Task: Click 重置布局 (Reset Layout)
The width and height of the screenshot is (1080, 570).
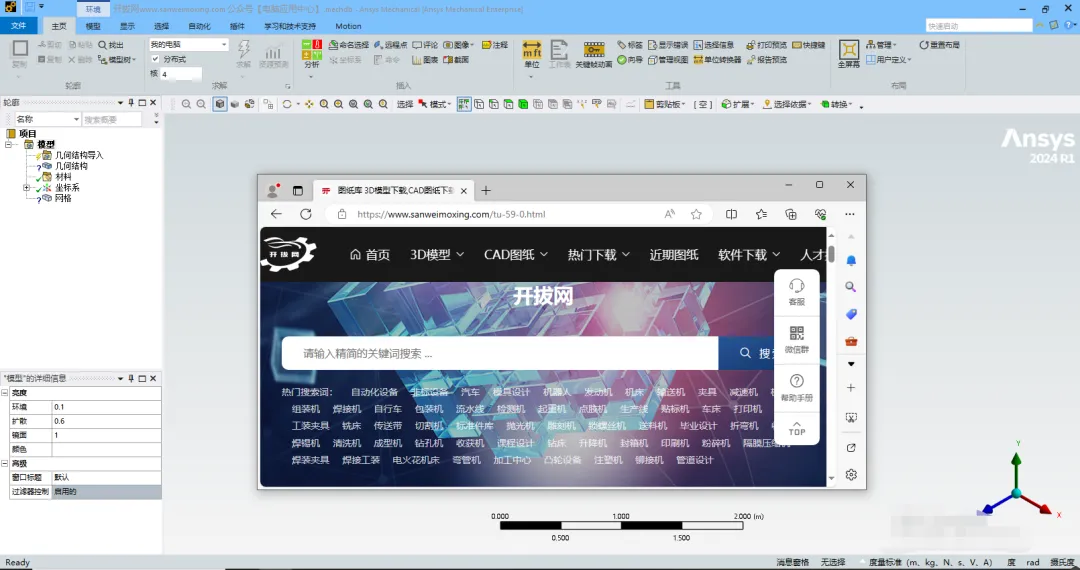Action: (939, 45)
